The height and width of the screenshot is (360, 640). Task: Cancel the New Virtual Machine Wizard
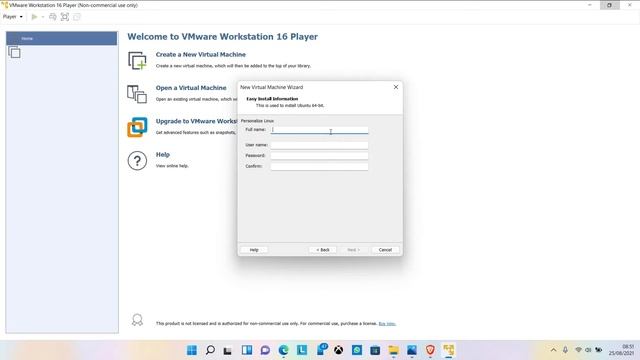pyautogui.click(x=385, y=250)
